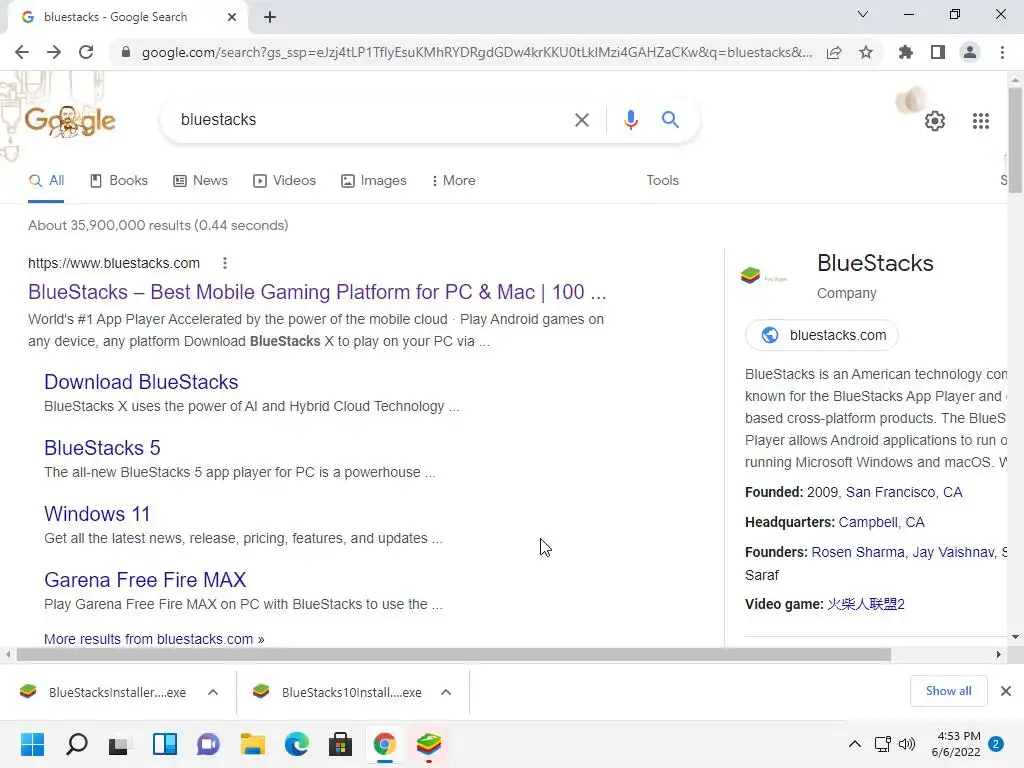The image size is (1024, 768).
Task: Share this page from the address bar
Action: pos(834,52)
